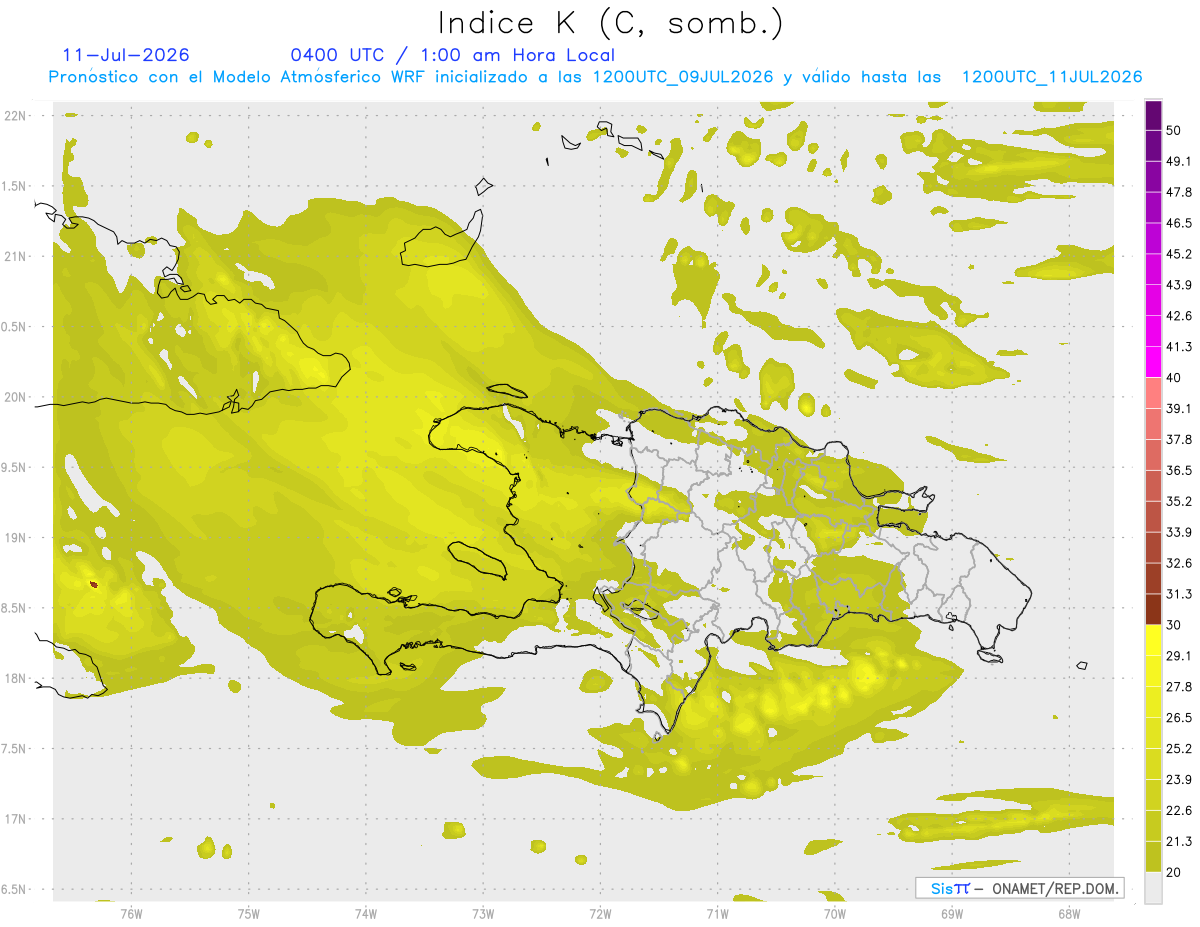1200x927 pixels.
Task: Click the '41.3' color scale value
Action: 1179,347
